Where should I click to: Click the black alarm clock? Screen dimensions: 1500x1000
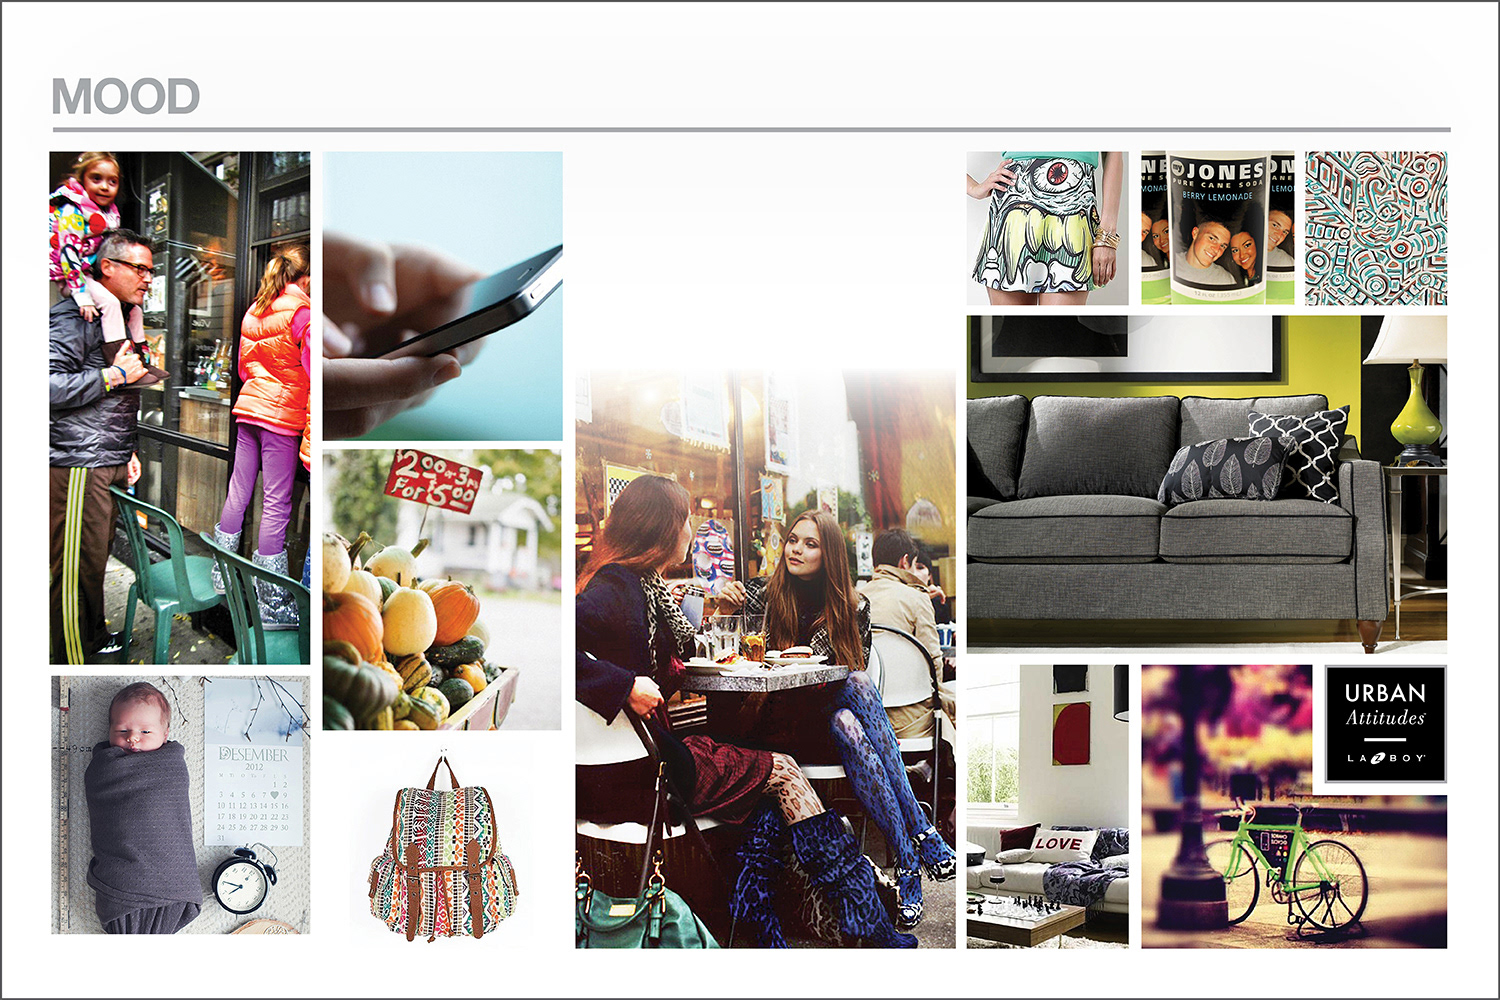[x=243, y=878]
